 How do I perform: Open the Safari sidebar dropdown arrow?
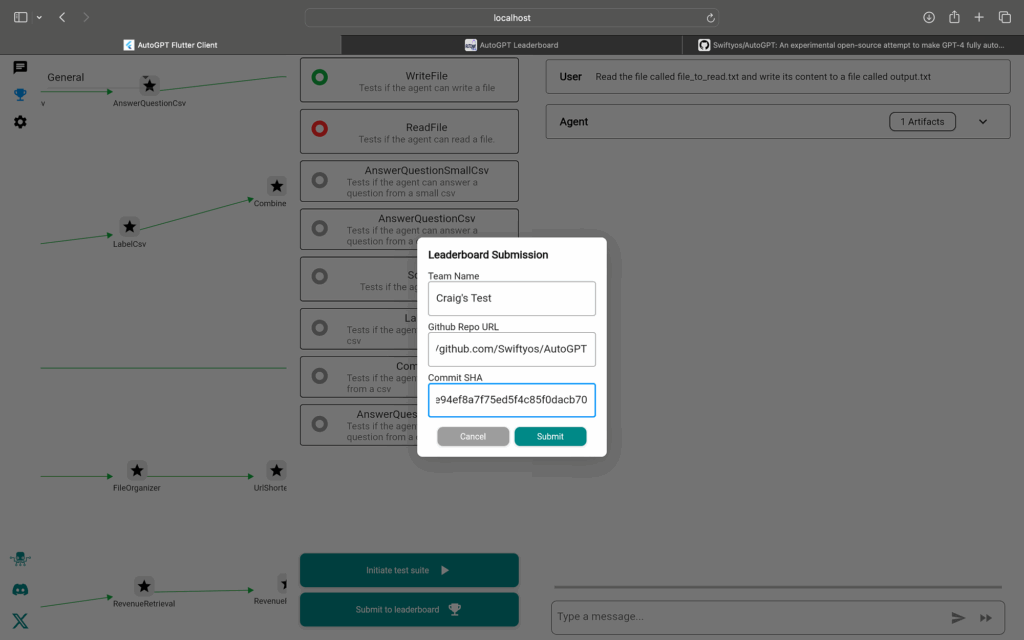click(39, 18)
